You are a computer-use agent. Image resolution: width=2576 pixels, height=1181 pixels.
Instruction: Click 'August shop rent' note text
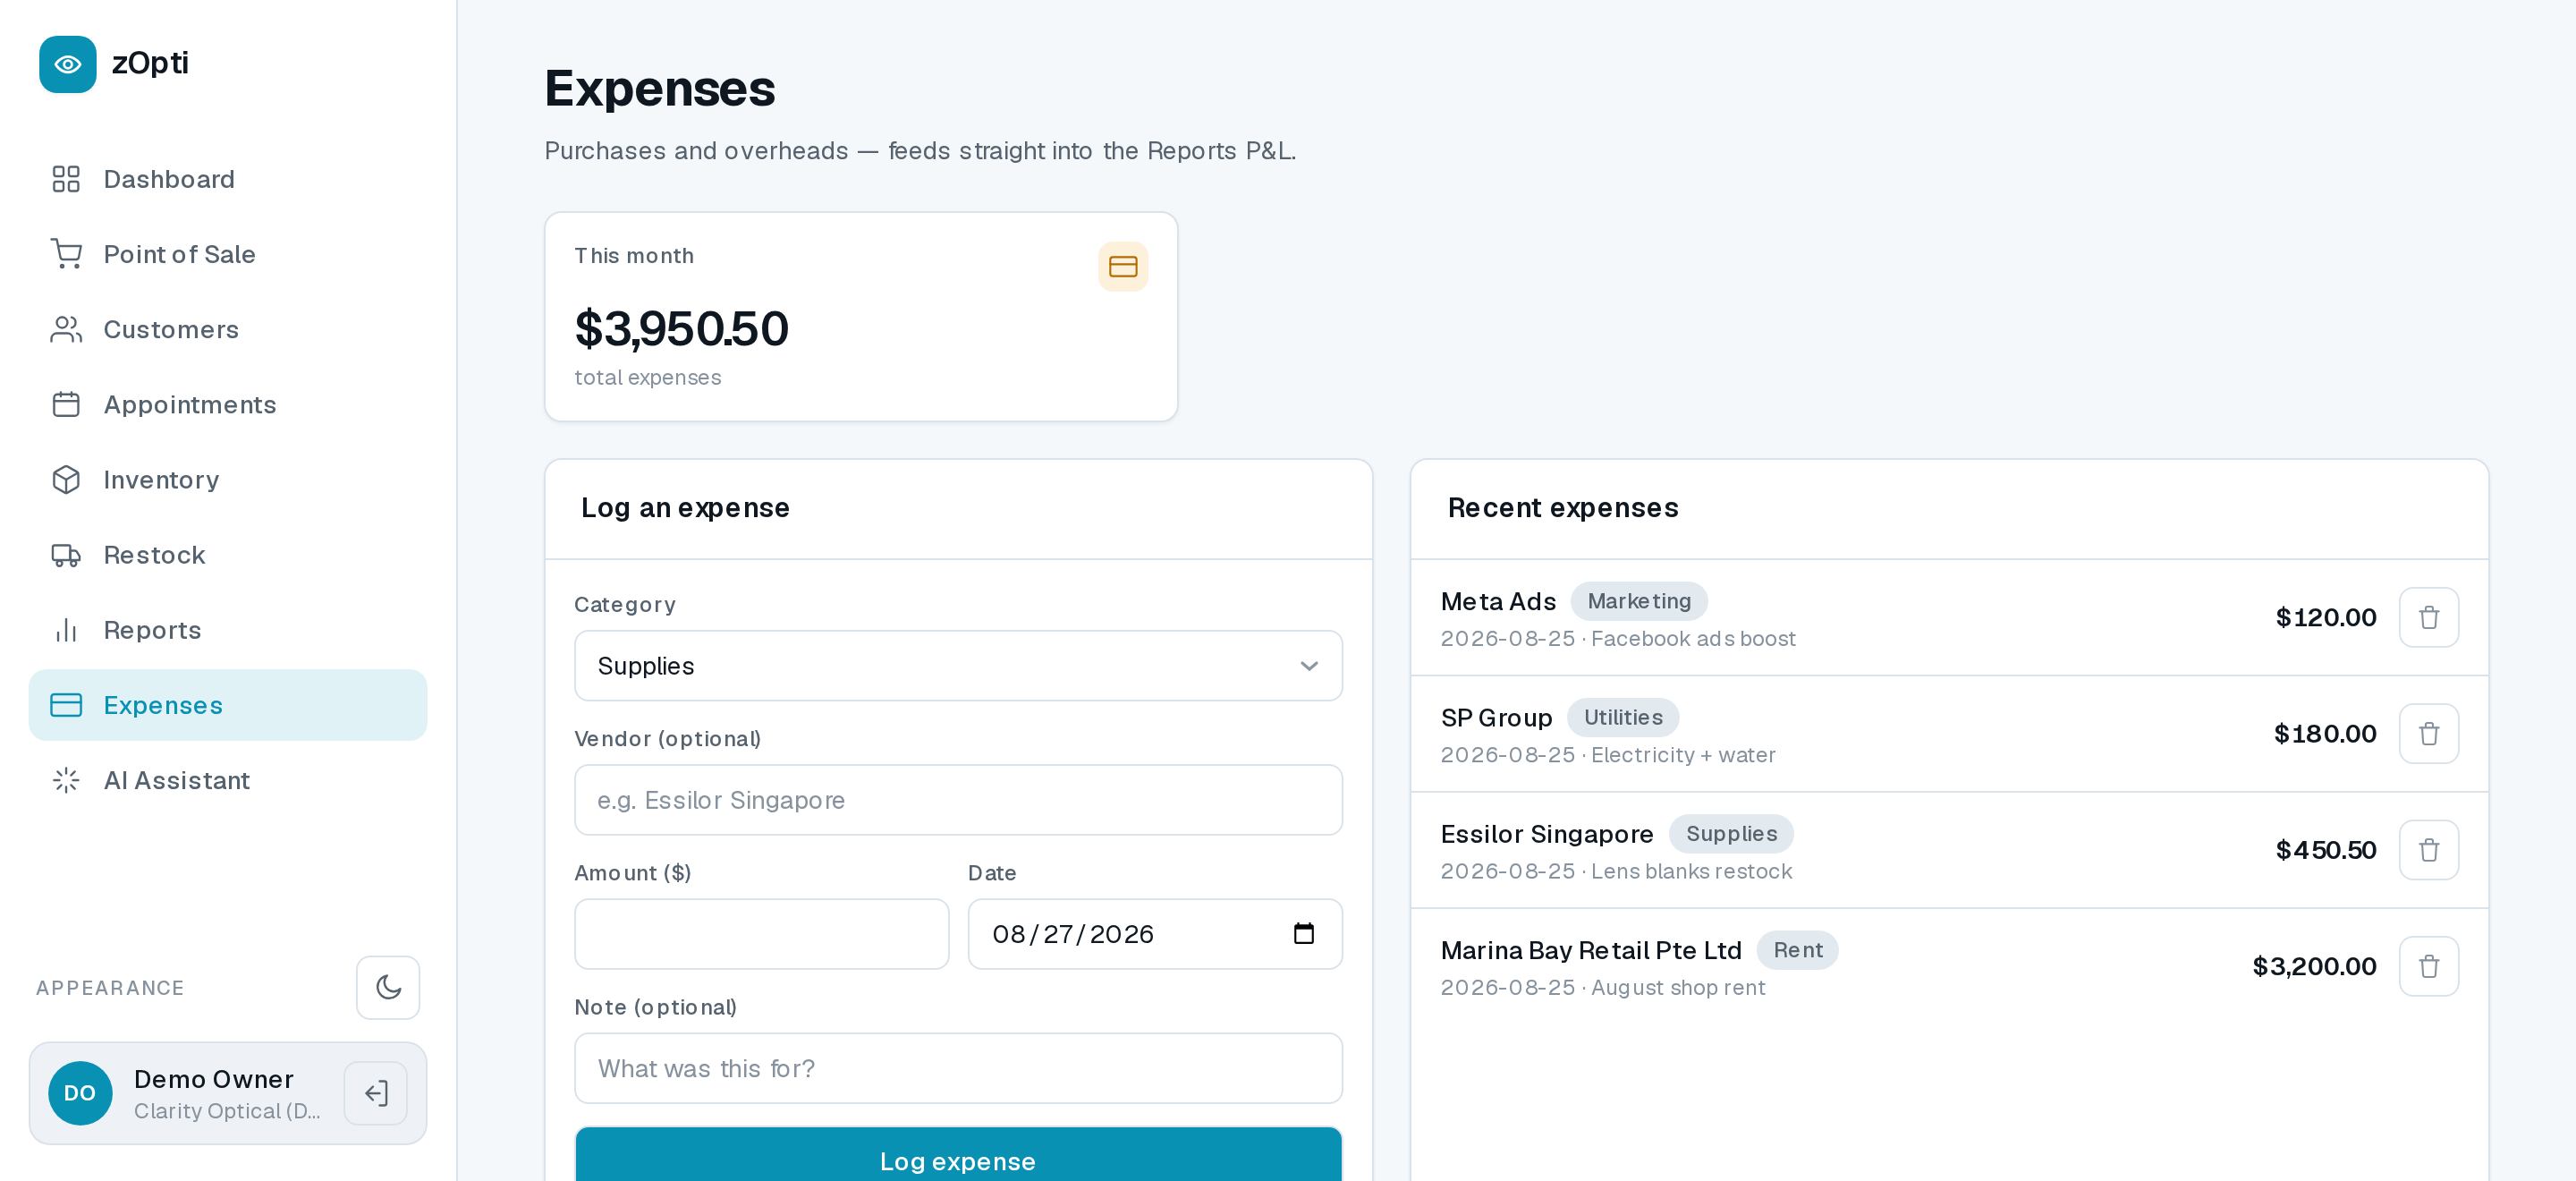[x=1678, y=987]
